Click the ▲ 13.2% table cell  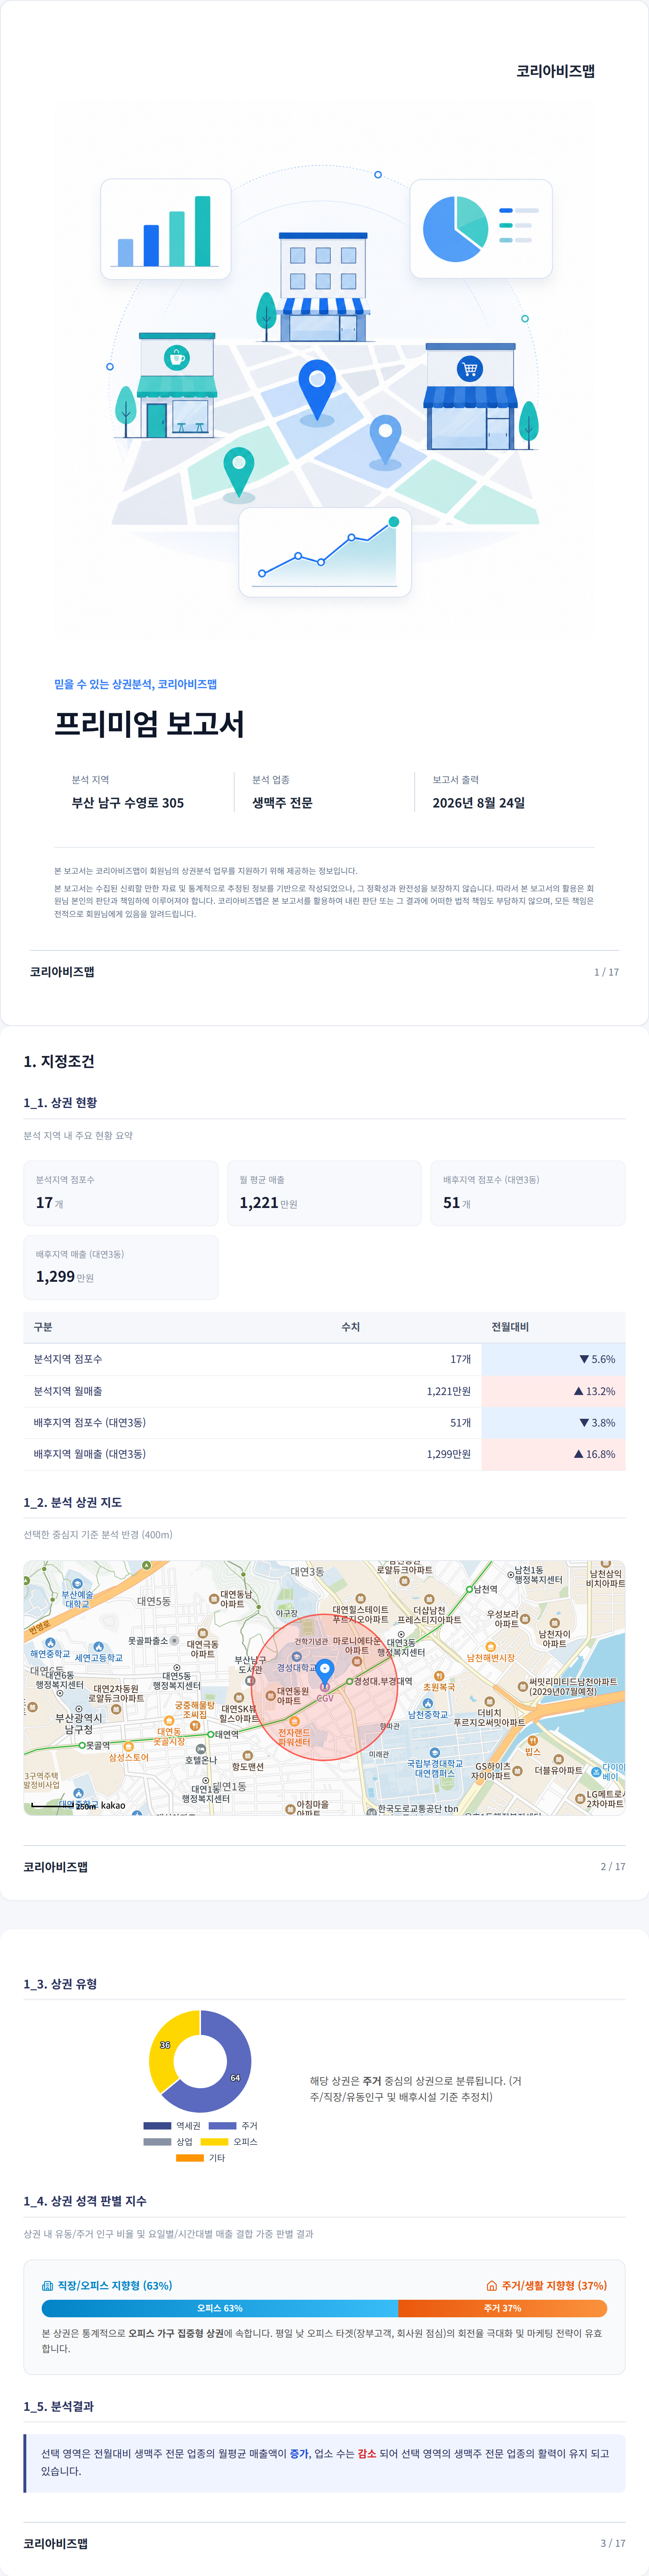tap(553, 1391)
